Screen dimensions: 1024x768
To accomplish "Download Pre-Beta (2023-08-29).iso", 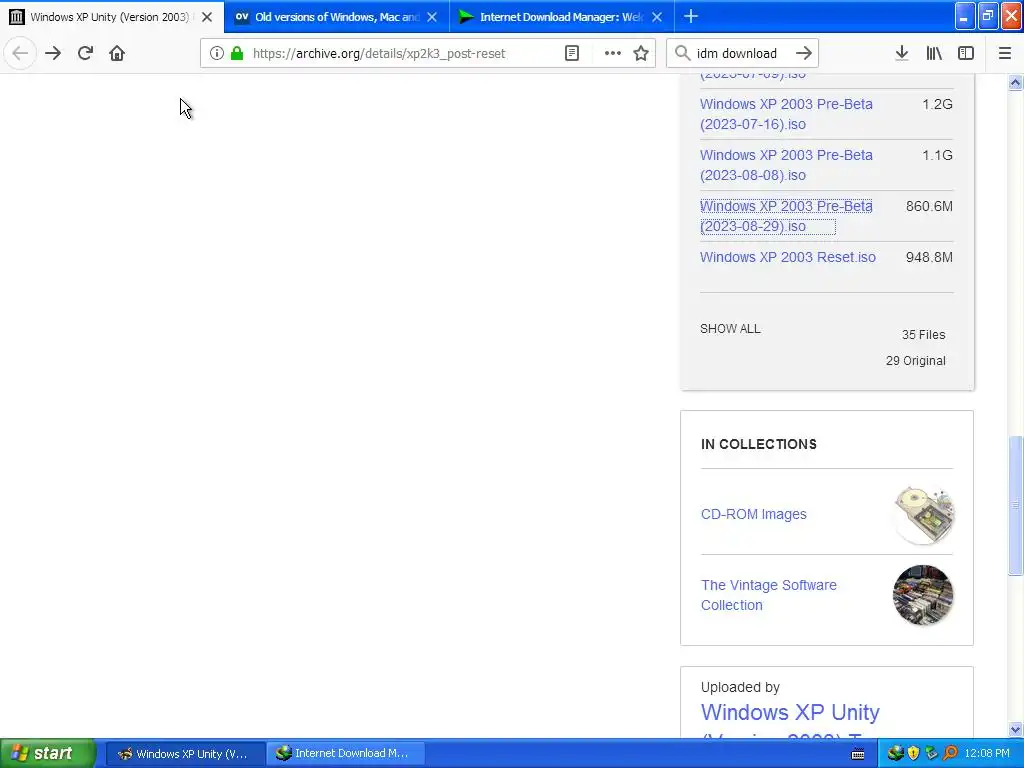I will pos(786,216).
